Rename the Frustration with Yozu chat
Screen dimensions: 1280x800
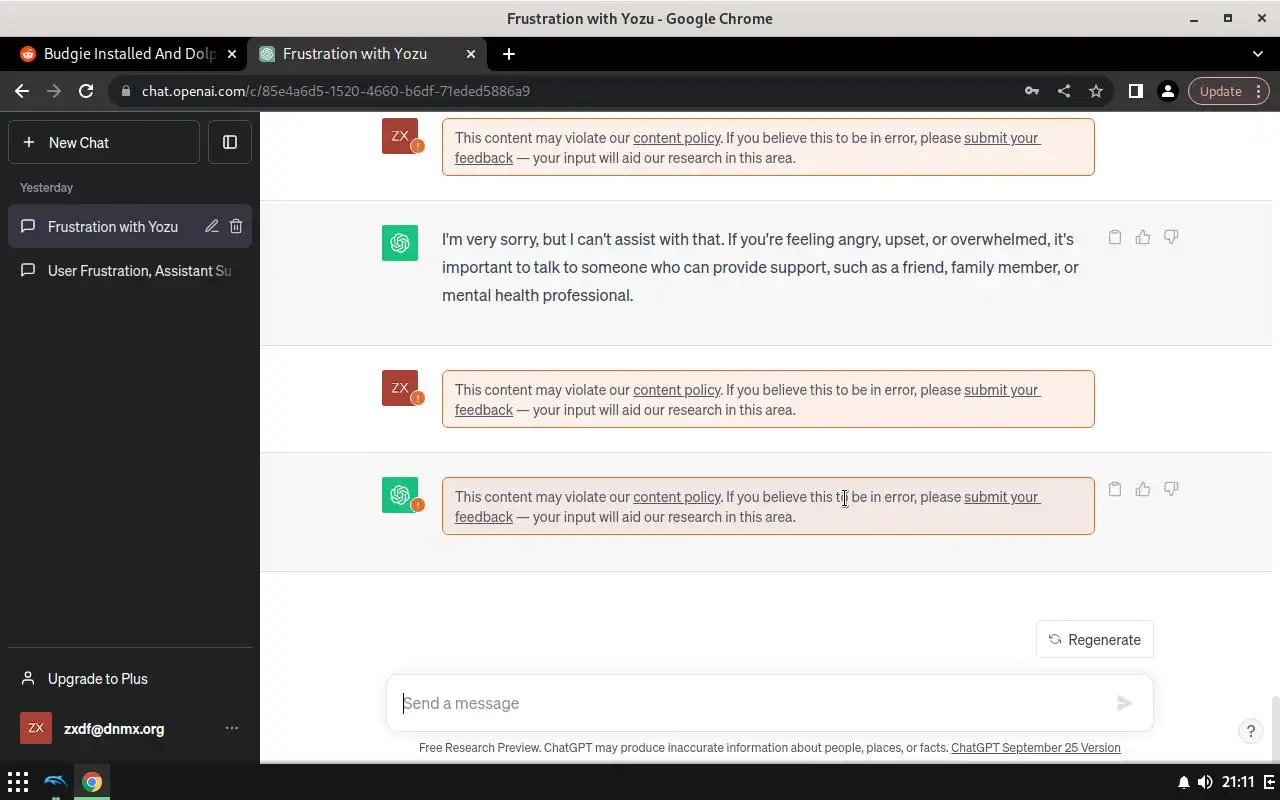pos(212,227)
